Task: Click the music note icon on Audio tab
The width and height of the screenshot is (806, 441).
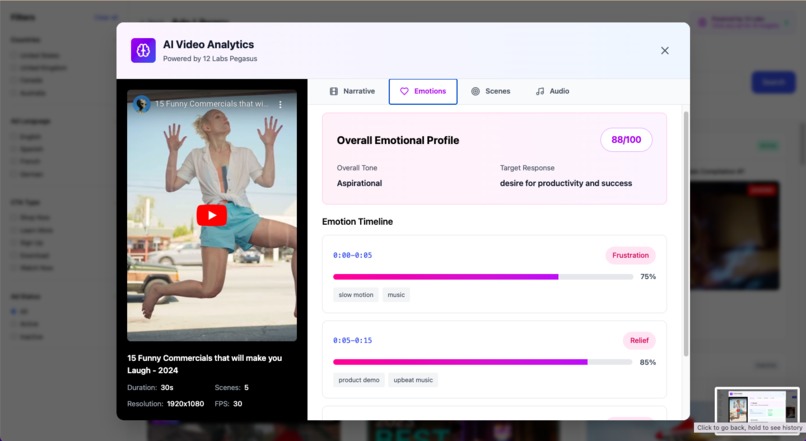Action: click(540, 91)
